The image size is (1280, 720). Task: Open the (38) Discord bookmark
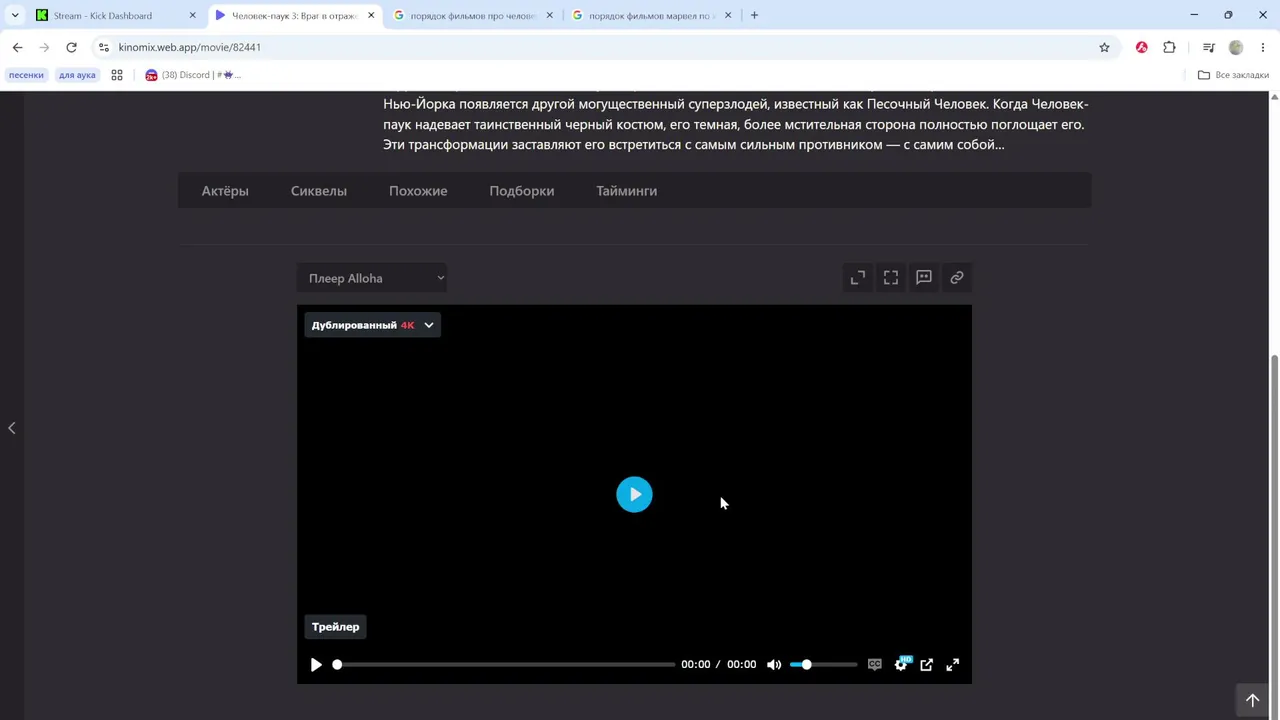pyautogui.click(x=193, y=75)
